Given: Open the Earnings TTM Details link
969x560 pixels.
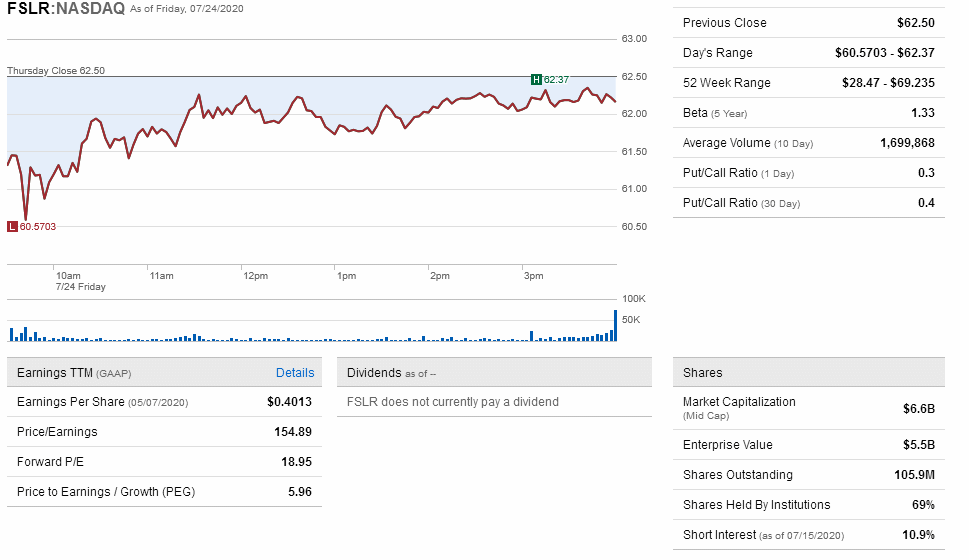Looking at the screenshot, I should click(x=295, y=373).
